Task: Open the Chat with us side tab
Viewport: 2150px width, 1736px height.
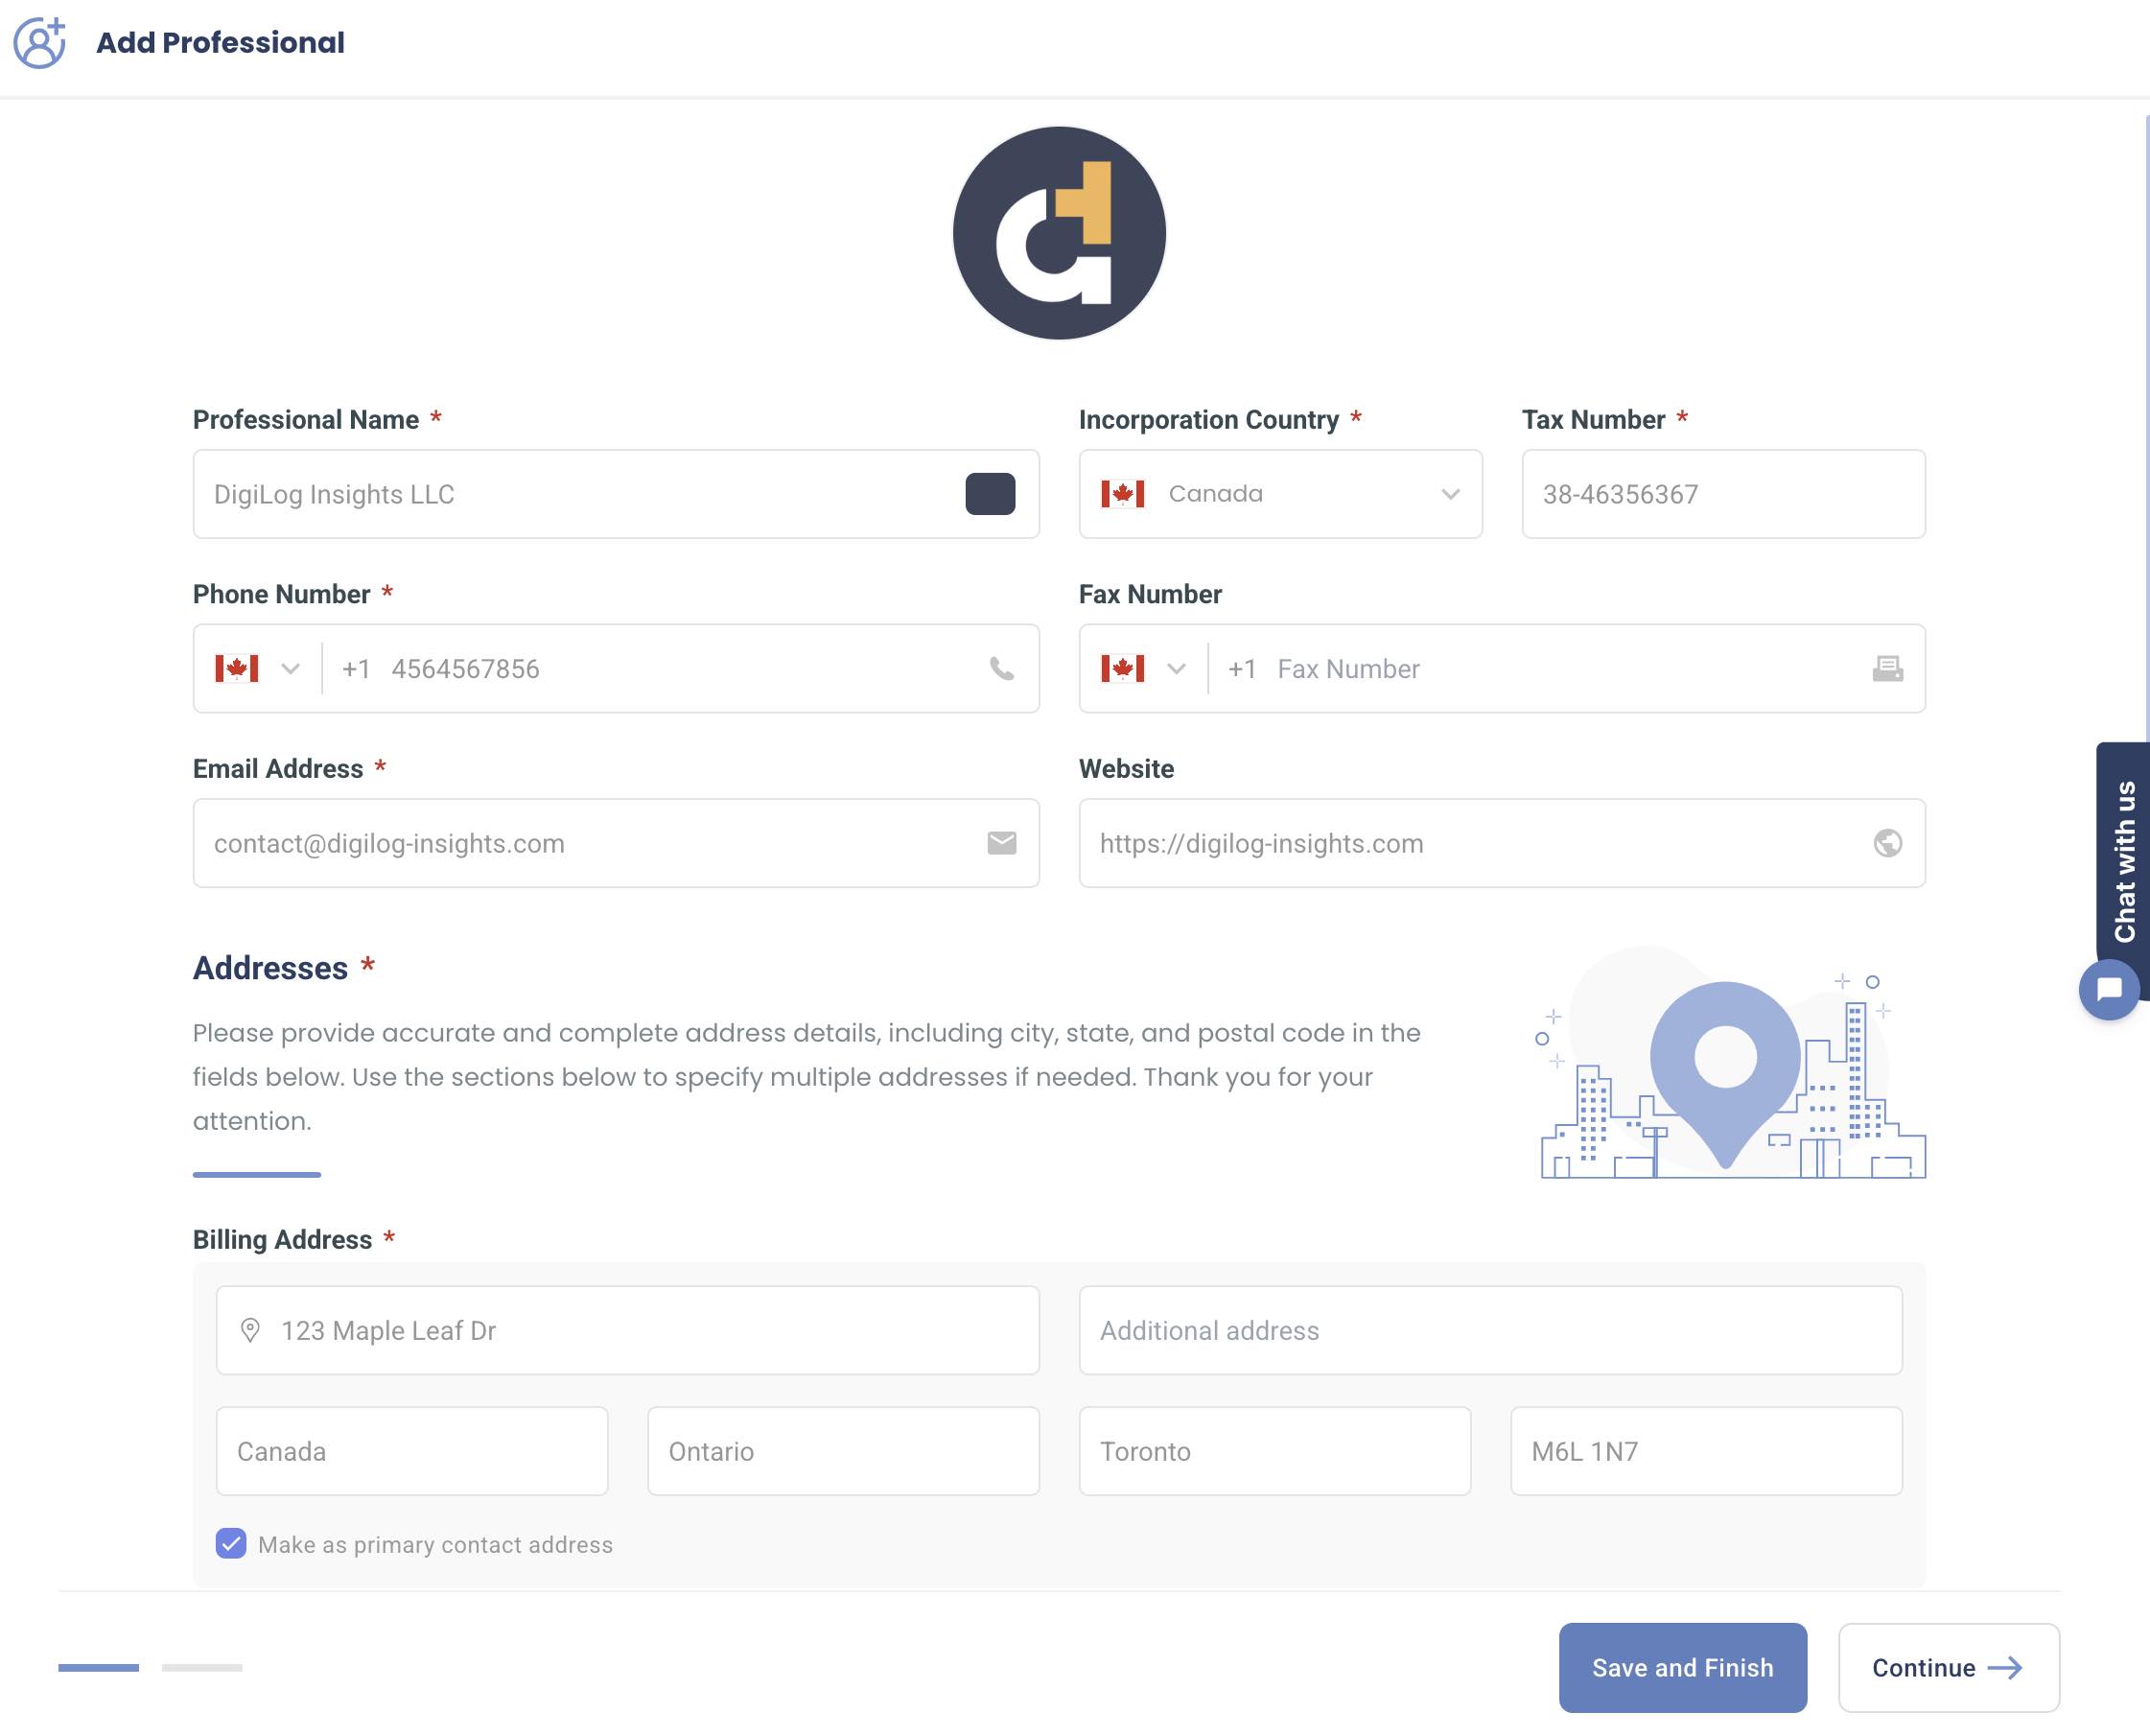Action: pos(2124,860)
